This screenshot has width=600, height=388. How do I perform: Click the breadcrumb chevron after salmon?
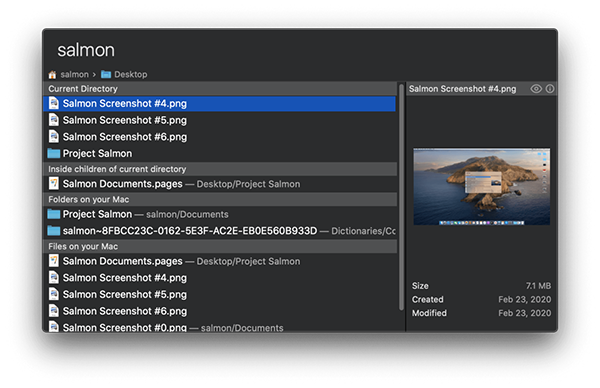click(94, 75)
